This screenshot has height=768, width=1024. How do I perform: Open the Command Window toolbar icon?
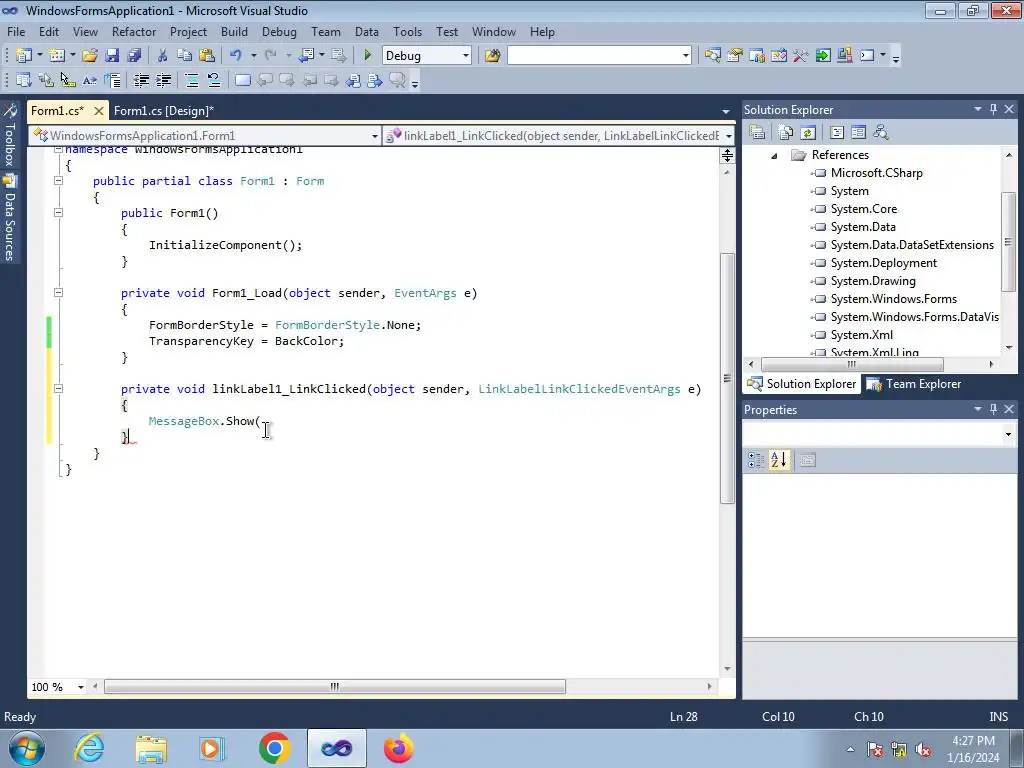pyautogui.click(x=867, y=56)
